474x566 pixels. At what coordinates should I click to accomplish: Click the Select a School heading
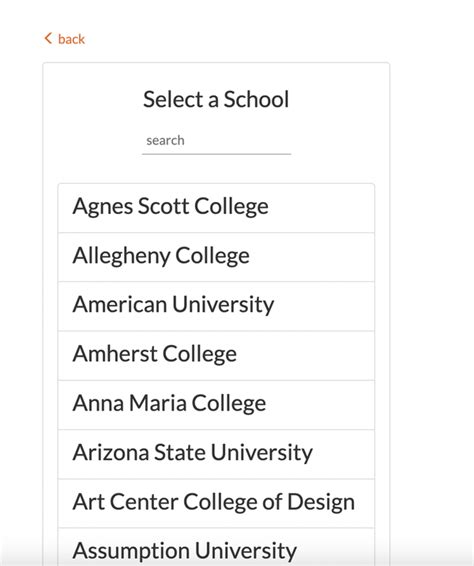pos(216,99)
